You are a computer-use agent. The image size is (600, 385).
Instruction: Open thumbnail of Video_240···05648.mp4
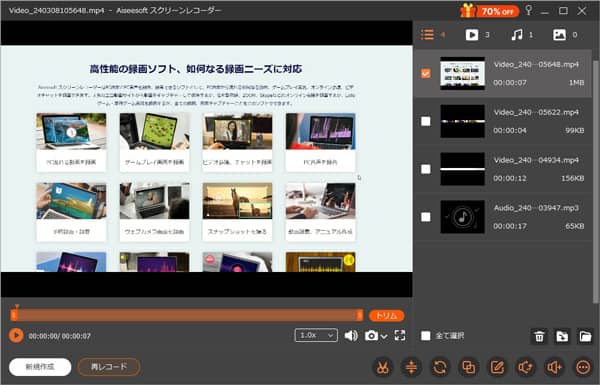[462, 73]
